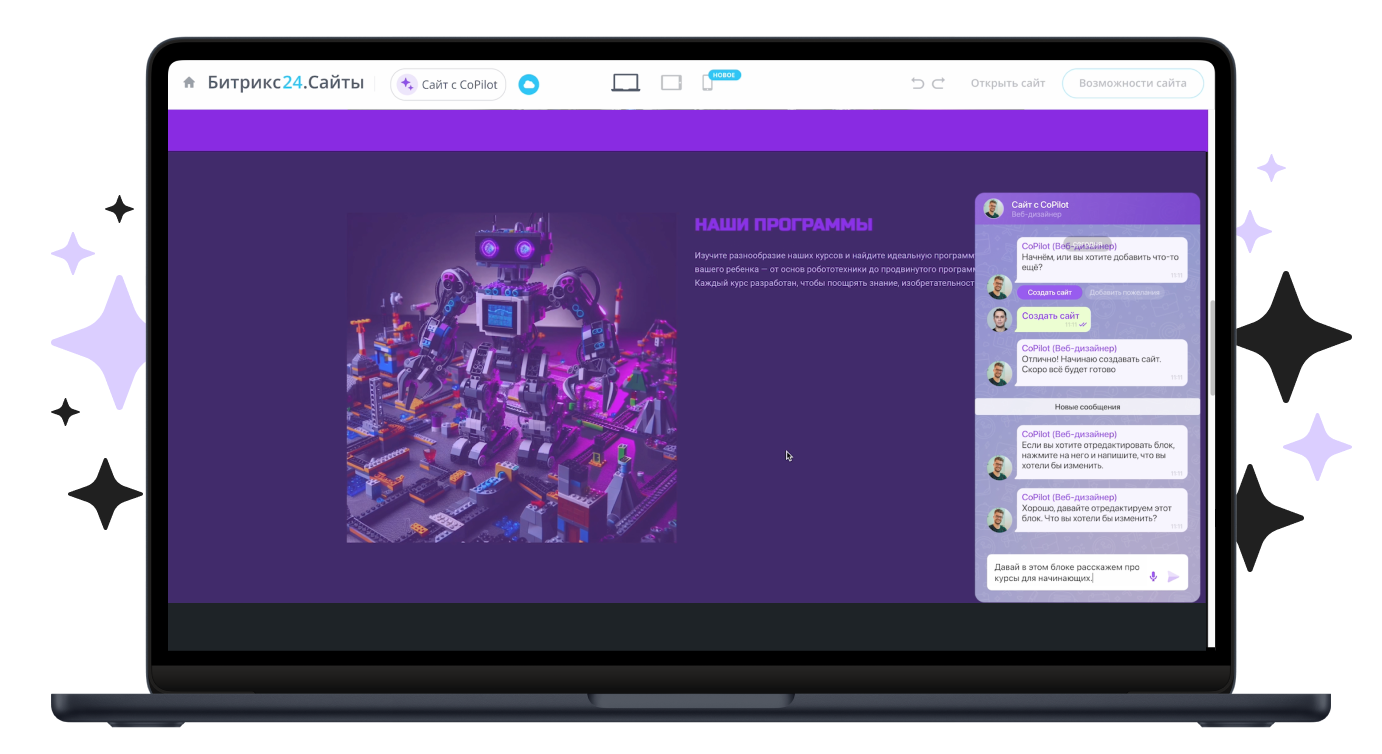Send the chat message with arrow icon
This screenshot has height=754, width=1382.
(1173, 576)
